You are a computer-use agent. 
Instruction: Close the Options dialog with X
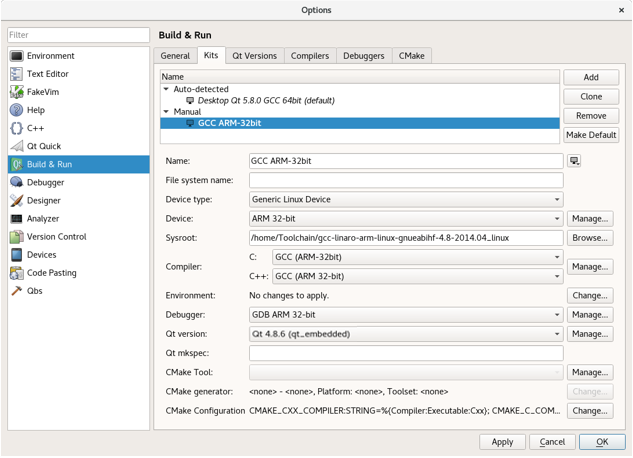[621, 10]
